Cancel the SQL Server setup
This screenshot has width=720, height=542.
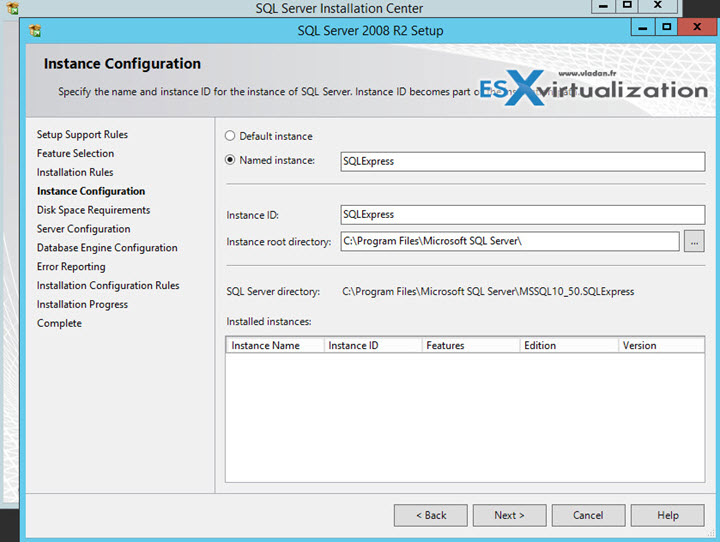pos(588,515)
